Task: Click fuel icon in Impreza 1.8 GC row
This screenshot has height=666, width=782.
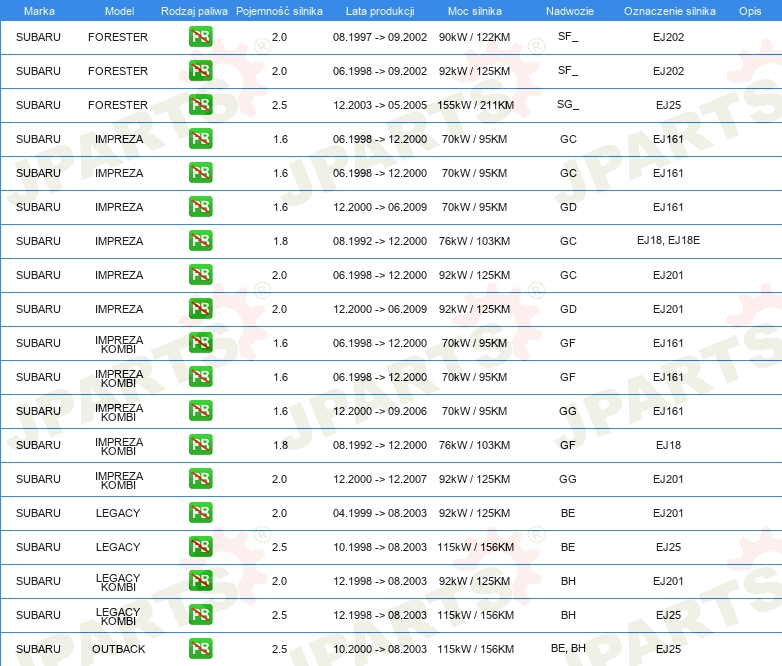Action: tap(200, 241)
